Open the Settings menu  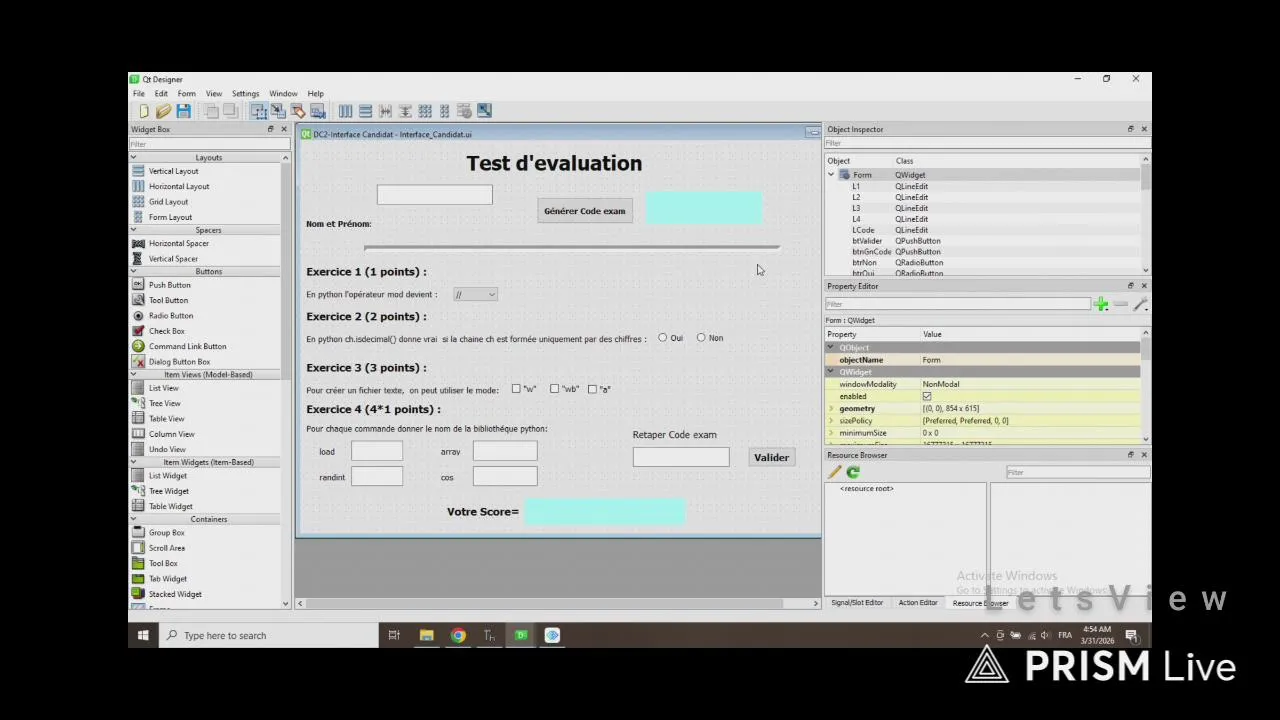click(x=245, y=94)
